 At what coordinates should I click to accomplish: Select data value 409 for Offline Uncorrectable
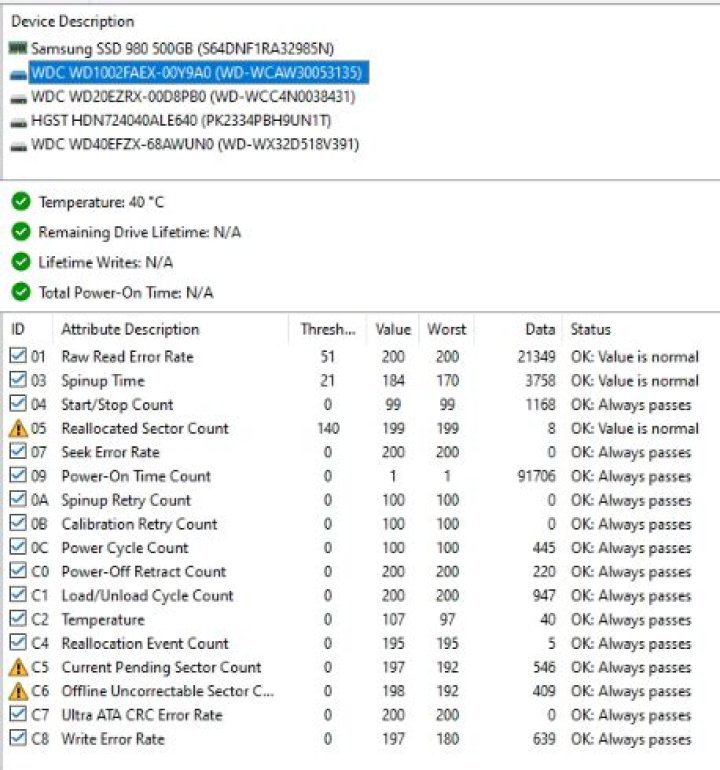(544, 691)
